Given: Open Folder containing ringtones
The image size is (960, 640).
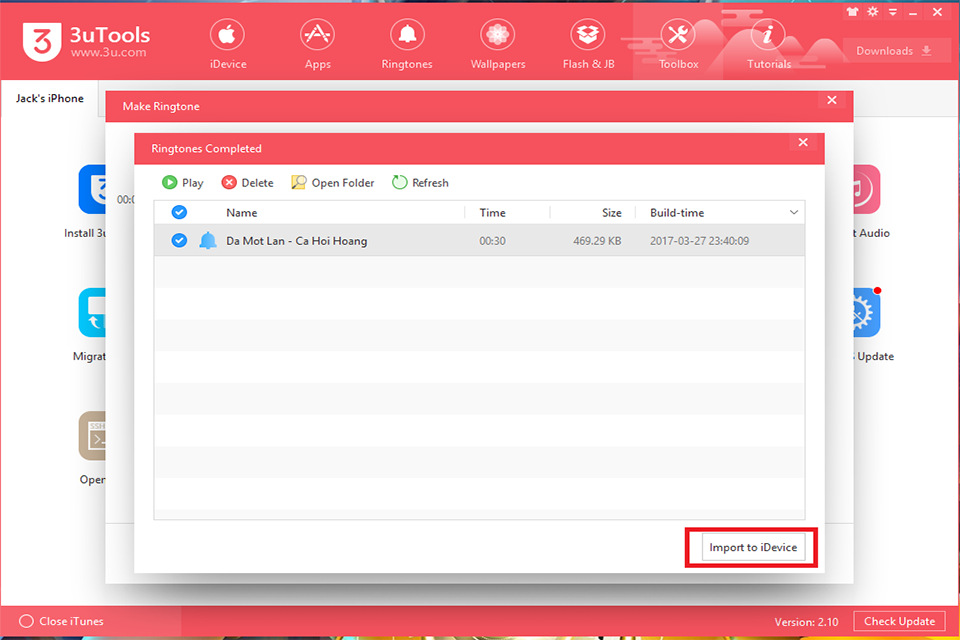Looking at the screenshot, I should point(332,183).
